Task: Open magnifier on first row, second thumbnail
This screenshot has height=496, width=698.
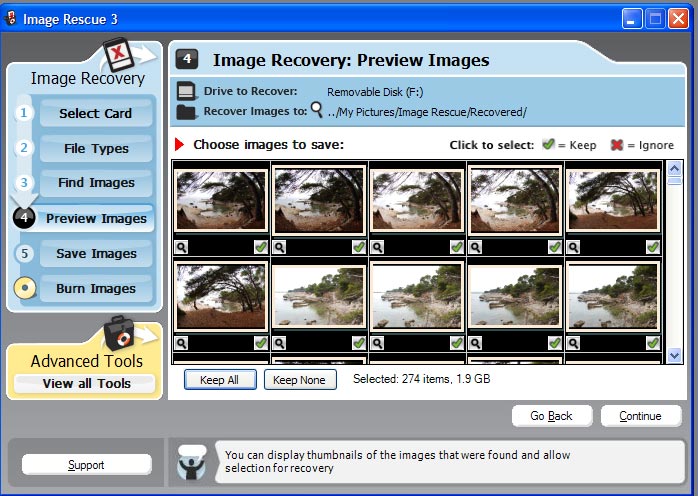Action: (279, 247)
